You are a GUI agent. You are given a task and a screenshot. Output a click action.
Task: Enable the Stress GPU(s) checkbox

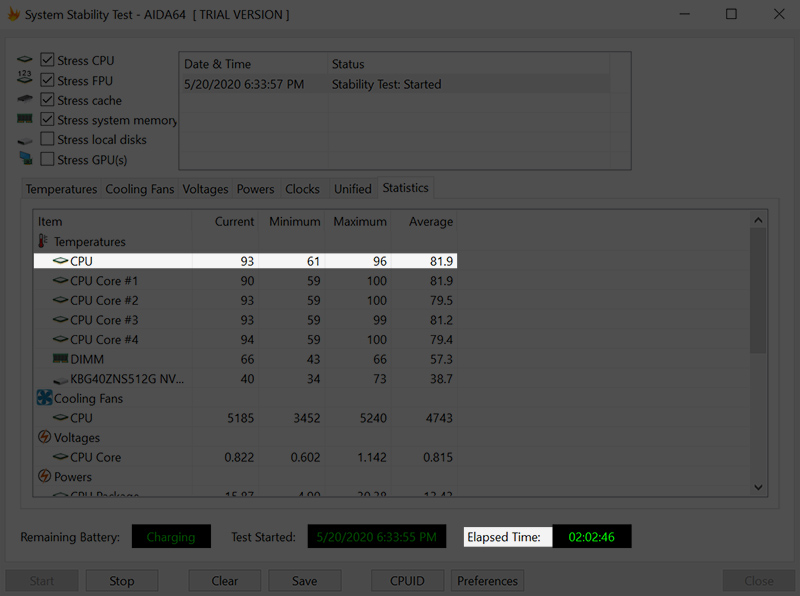(47, 159)
